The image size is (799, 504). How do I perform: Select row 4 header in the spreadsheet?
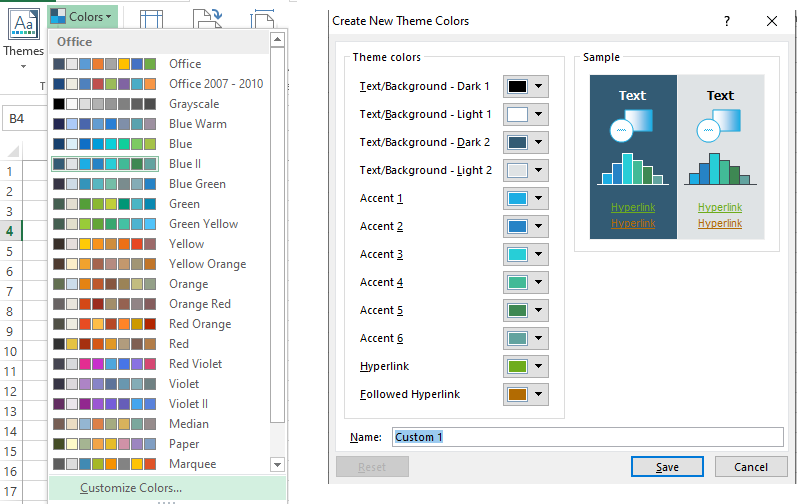pyautogui.click(x=10, y=231)
